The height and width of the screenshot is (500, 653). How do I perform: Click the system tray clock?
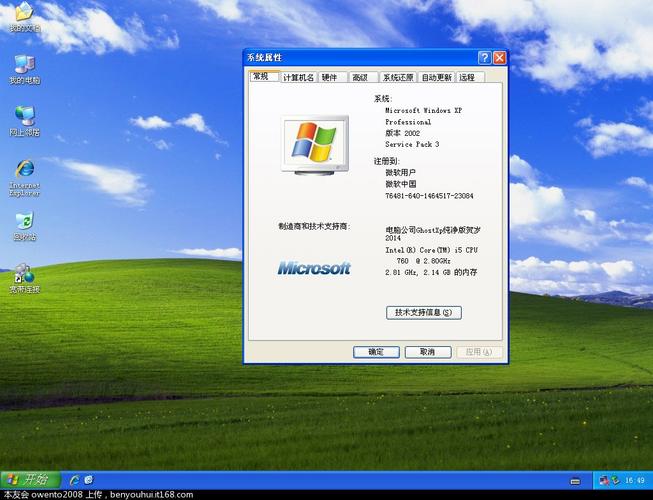635,480
